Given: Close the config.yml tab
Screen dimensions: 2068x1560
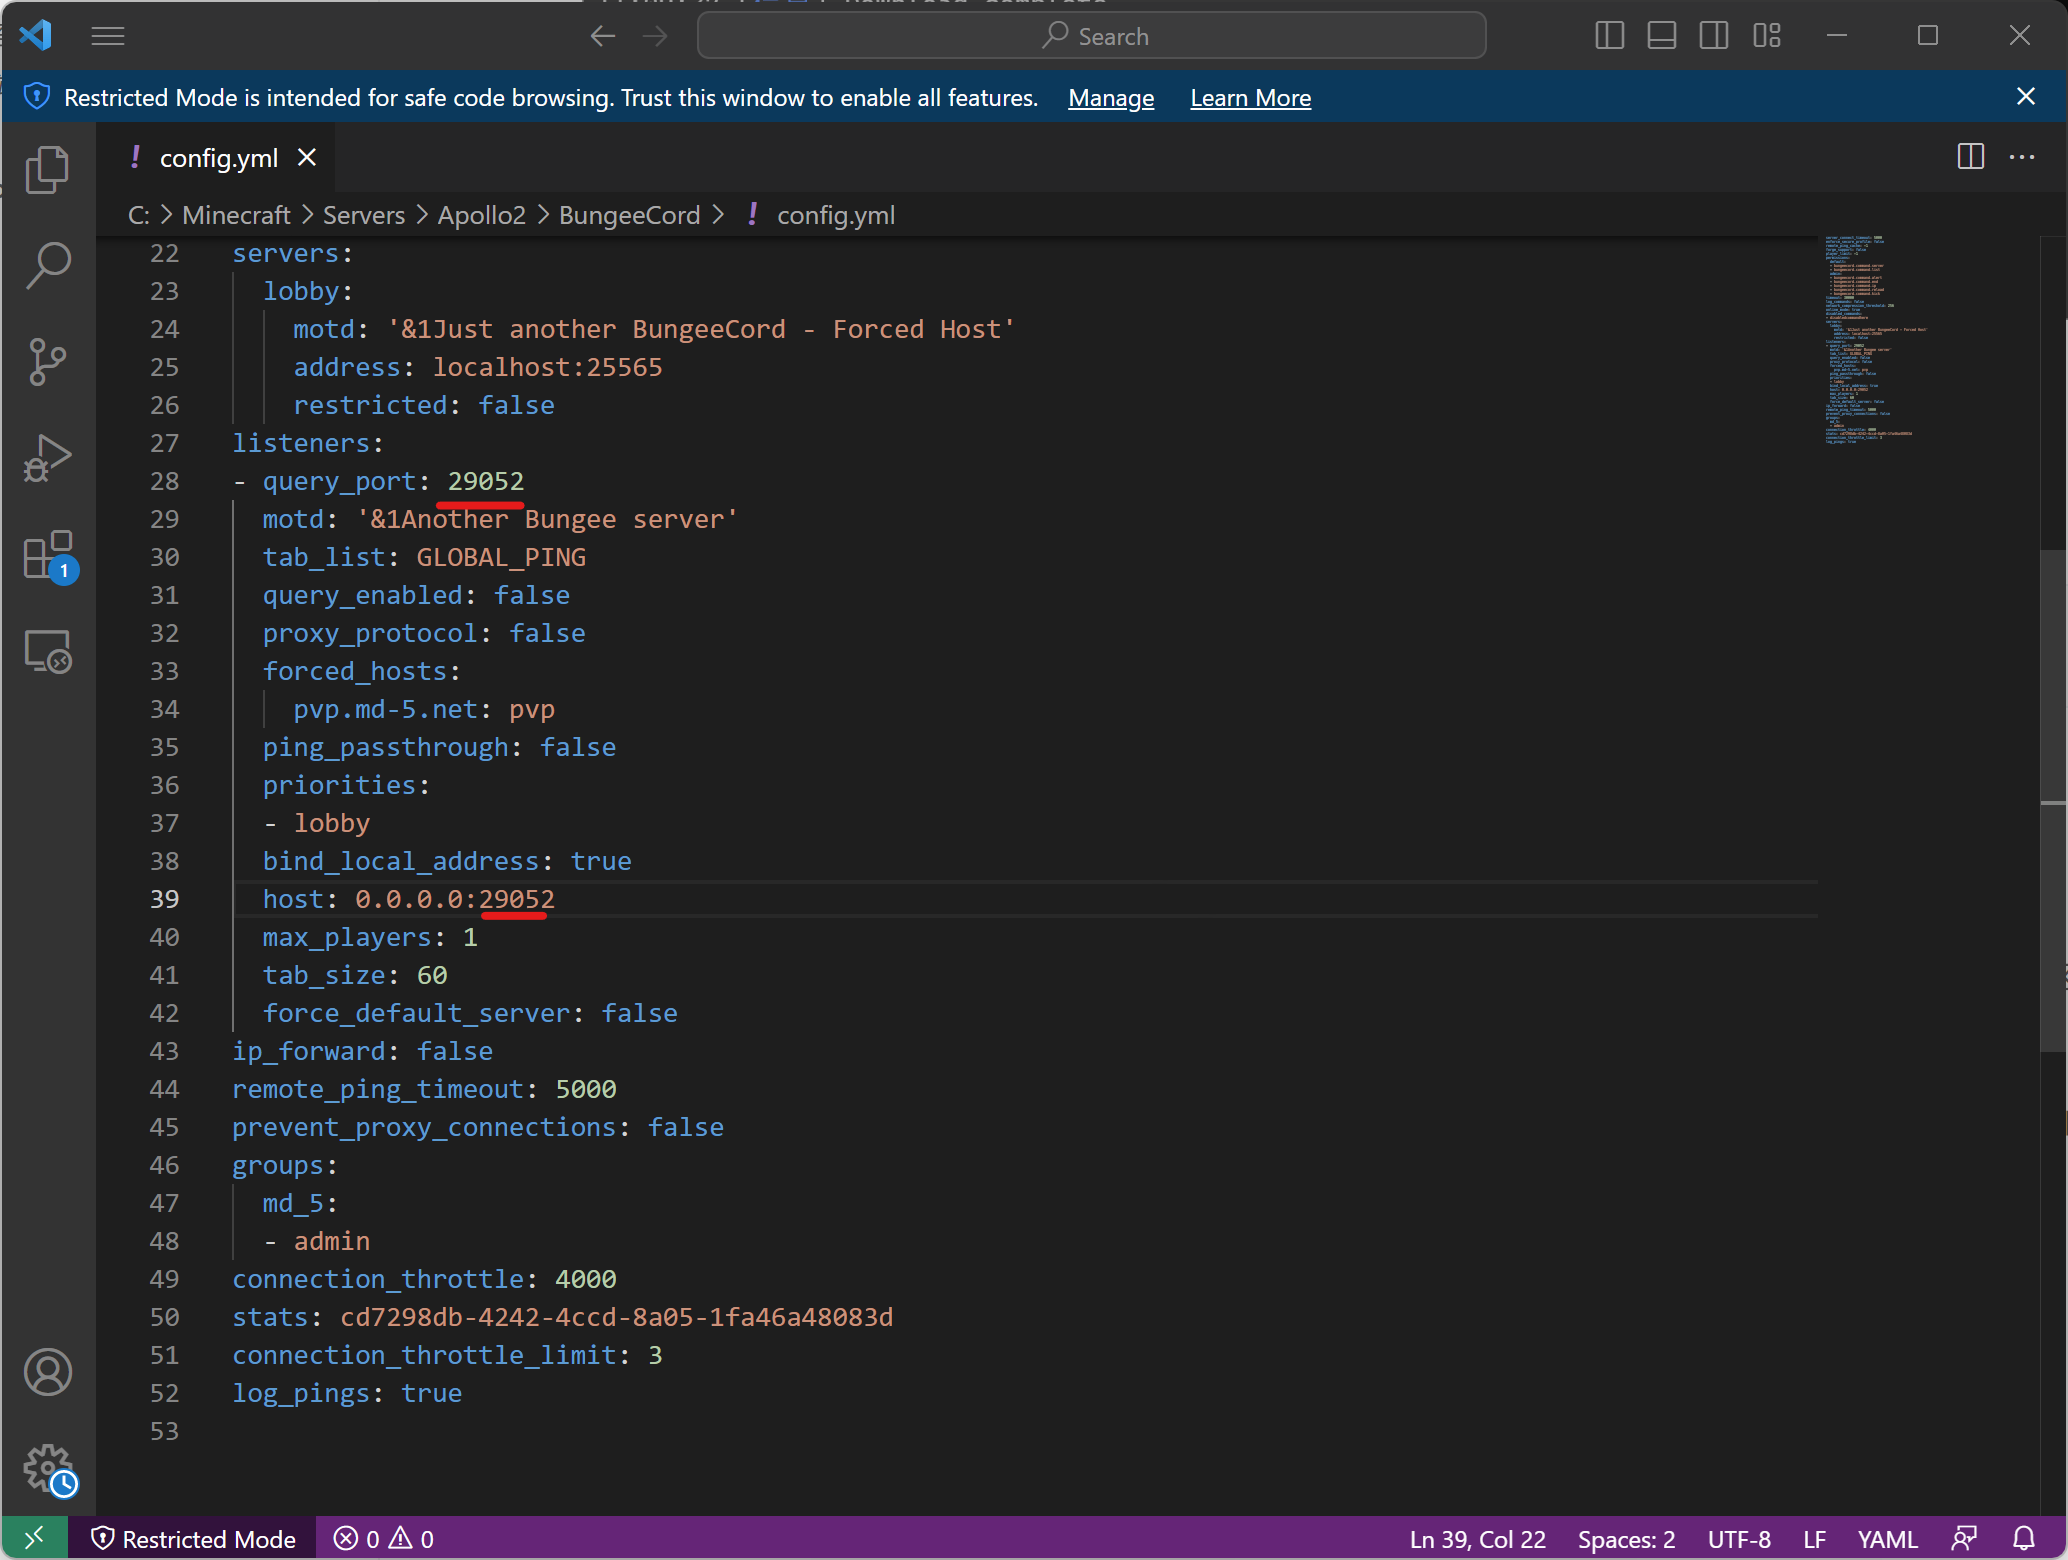Looking at the screenshot, I should (x=307, y=157).
